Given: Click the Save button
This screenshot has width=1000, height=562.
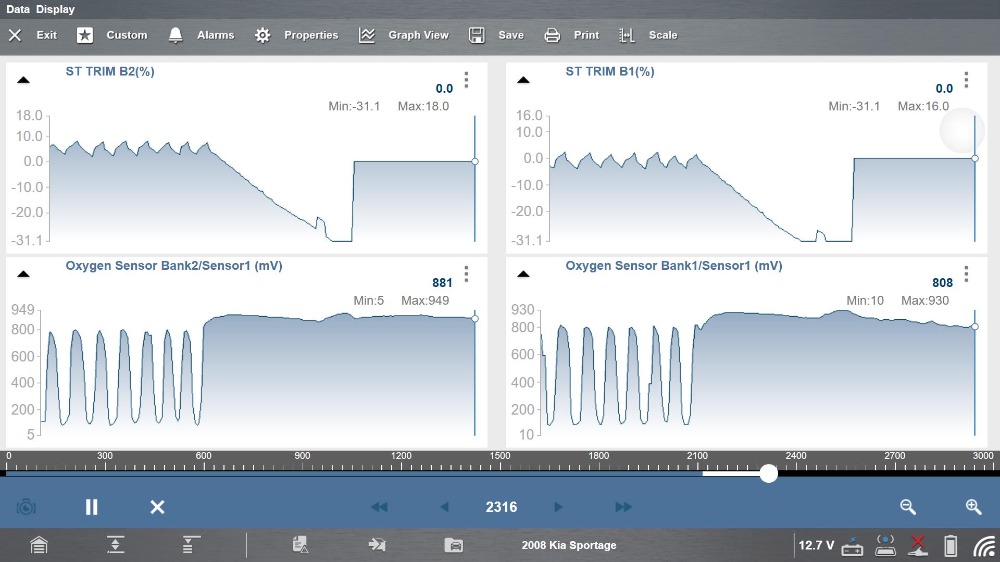Looking at the screenshot, I should (x=496, y=35).
